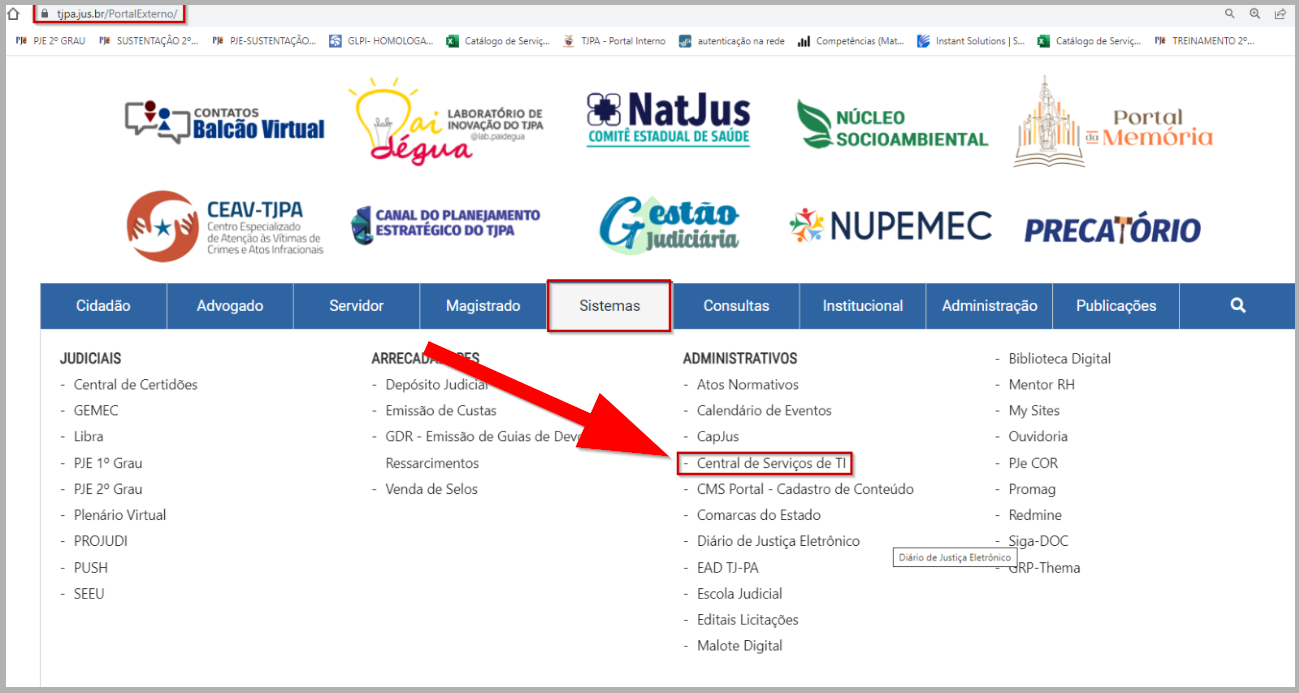
Task: Open the Precatório banner
Action: point(1112,230)
